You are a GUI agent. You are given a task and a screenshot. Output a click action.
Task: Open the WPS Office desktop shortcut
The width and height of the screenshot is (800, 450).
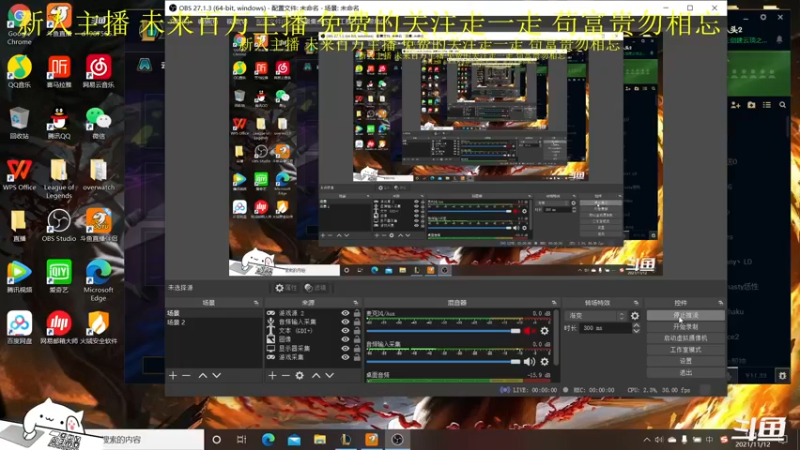19,174
